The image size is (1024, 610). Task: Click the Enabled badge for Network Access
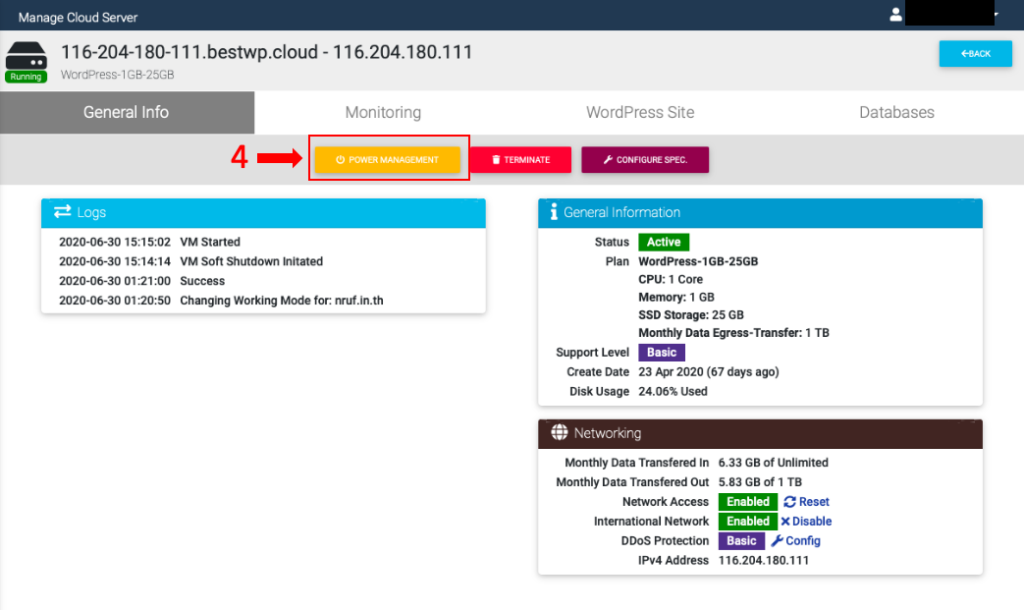(747, 501)
